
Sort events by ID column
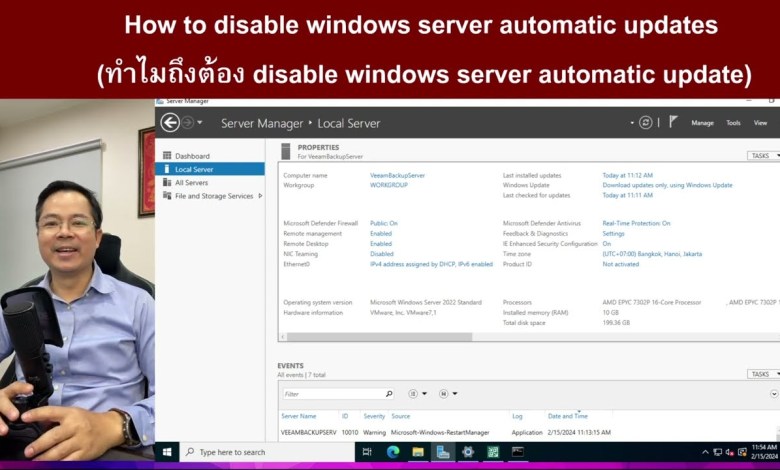tap(345, 416)
